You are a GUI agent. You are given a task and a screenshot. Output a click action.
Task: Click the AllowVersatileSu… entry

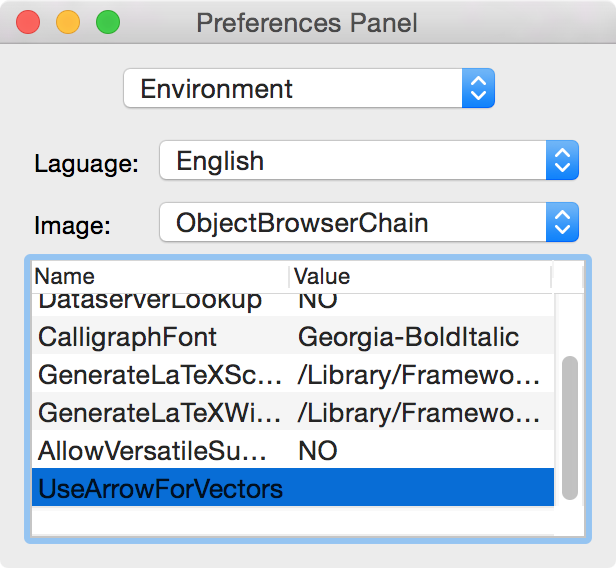152,451
